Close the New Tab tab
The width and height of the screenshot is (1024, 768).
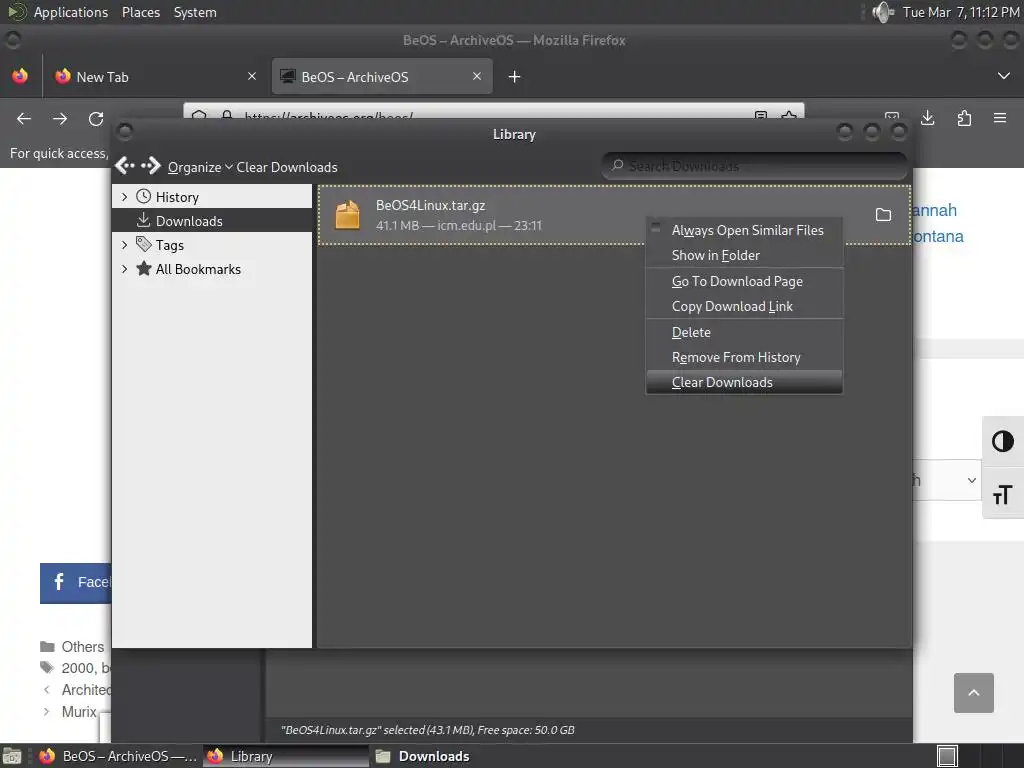point(251,76)
